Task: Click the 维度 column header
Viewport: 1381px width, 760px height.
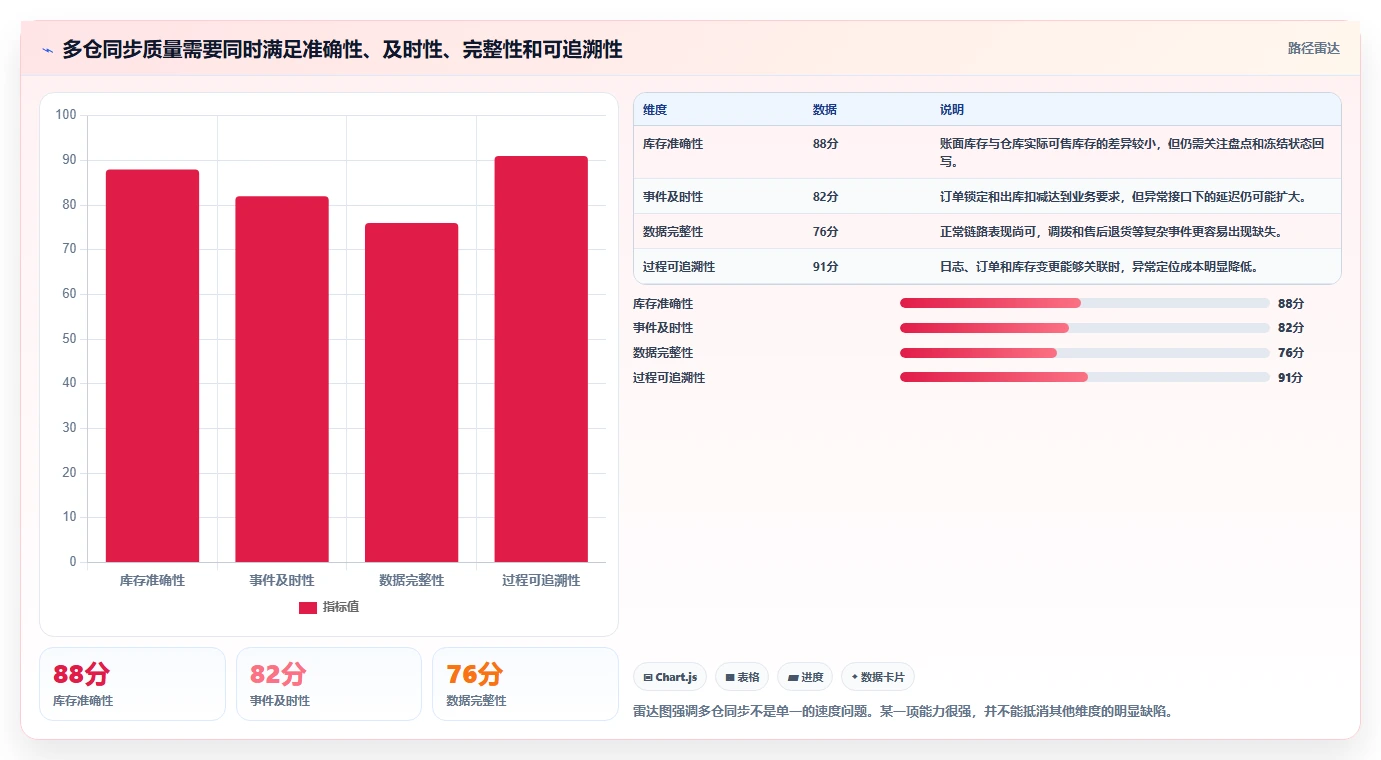Action: point(655,110)
